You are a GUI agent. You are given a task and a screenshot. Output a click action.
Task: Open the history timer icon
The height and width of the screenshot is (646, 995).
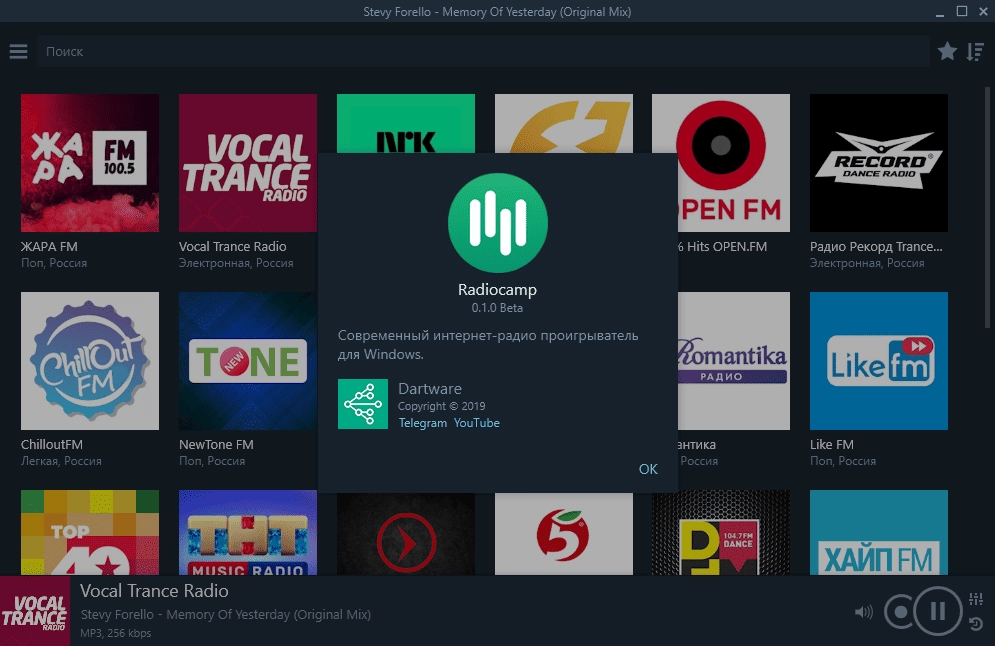click(x=976, y=624)
